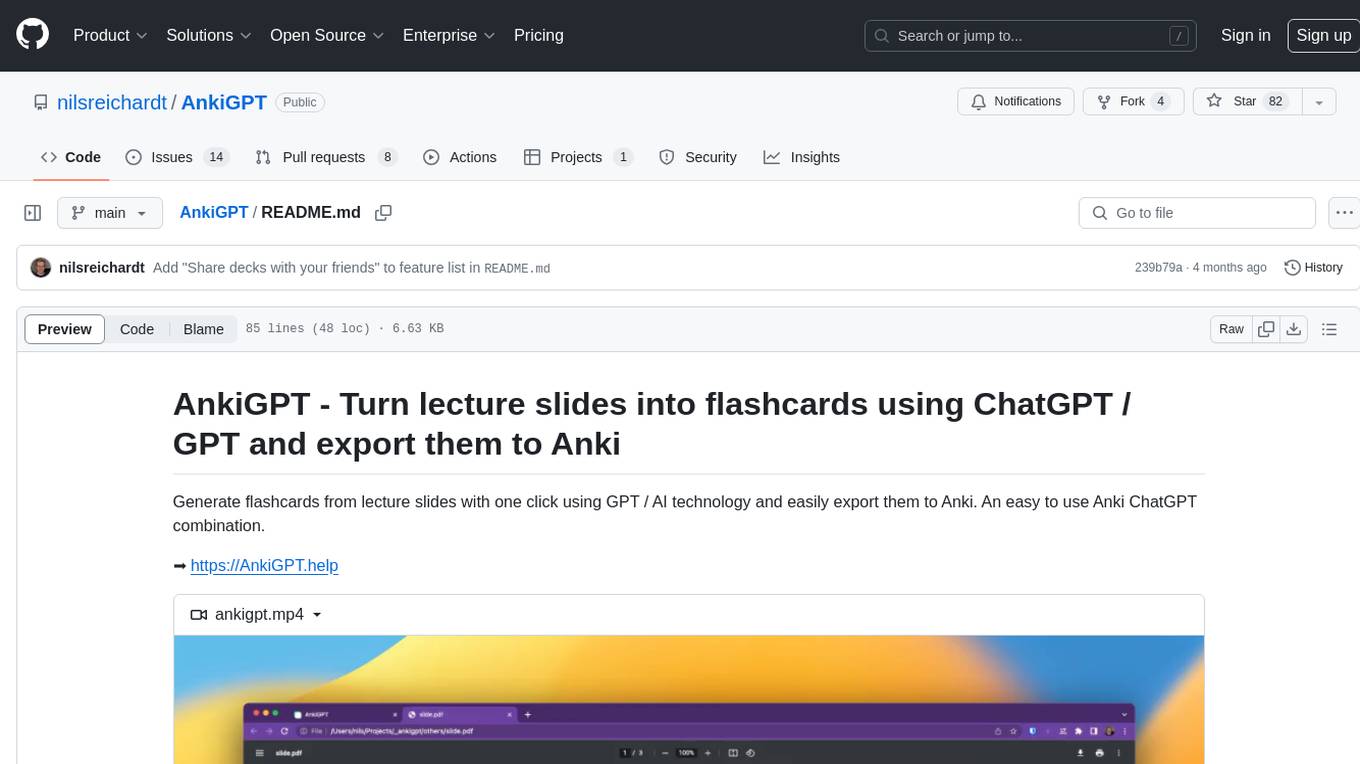This screenshot has height=764, width=1360.
Task: Click the fork count 4
Action: pyautogui.click(x=1160, y=102)
